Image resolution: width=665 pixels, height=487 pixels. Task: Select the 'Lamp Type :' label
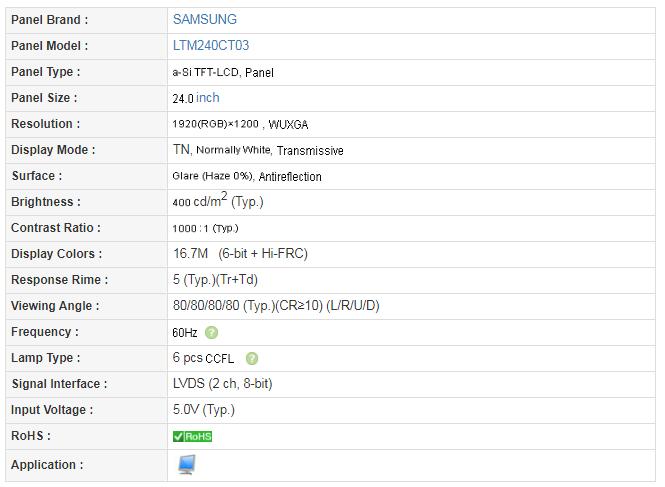45,358
